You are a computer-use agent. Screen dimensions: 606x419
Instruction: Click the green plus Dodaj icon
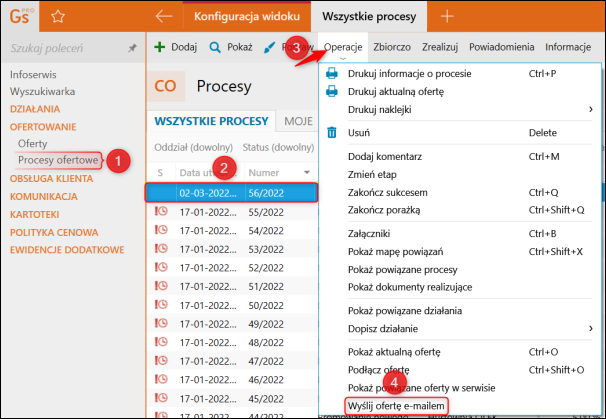(160, 47)
